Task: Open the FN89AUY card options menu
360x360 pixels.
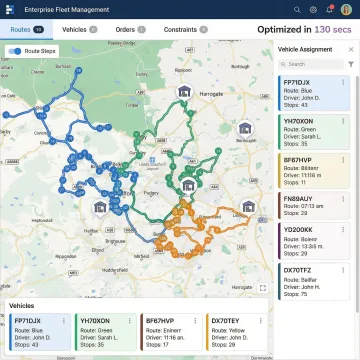Action: (343, 199)
